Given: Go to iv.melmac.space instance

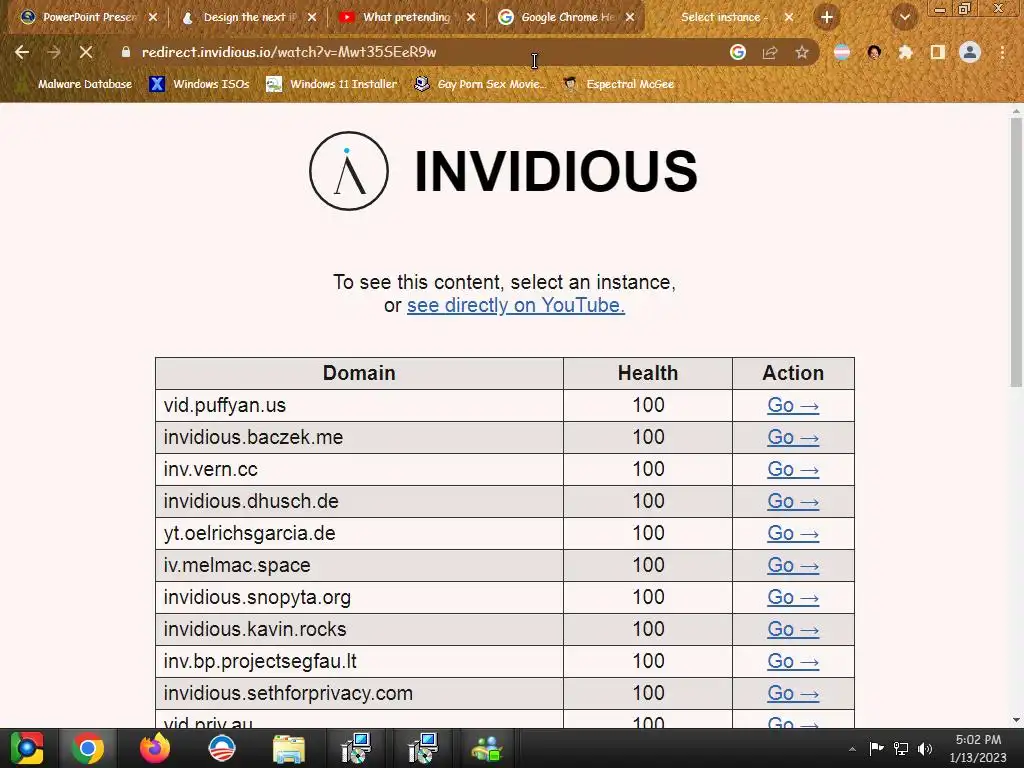Looking at the screenshot, I should pyautogui.click(x=793, y=566).
